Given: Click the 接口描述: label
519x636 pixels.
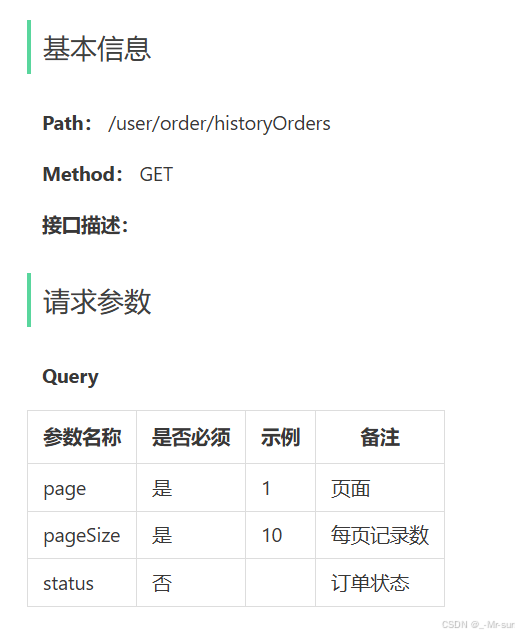Looking at the screenshot, I should pyautogui.click(x=85, y=225).
